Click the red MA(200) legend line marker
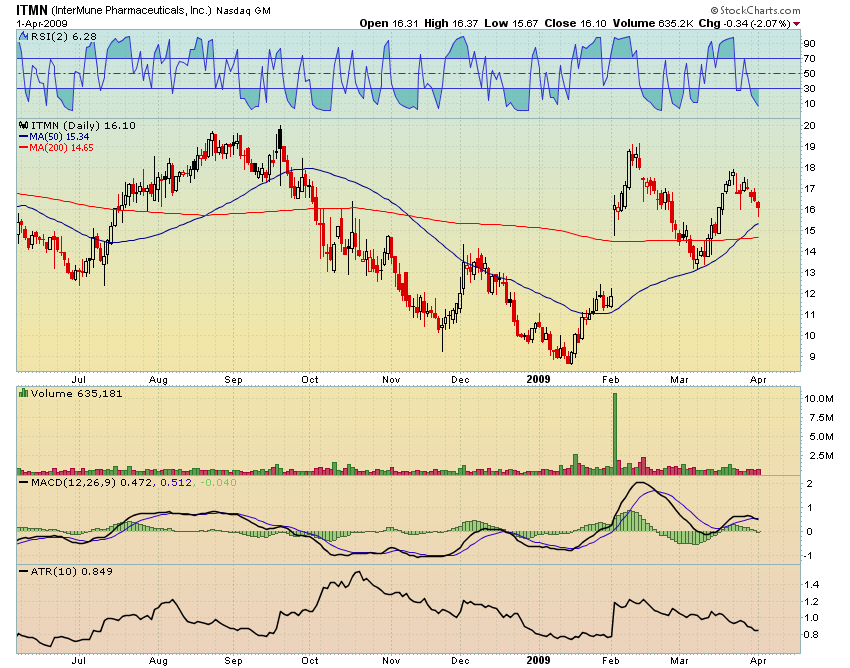This screenshot has width=850, height=668. 23,147
